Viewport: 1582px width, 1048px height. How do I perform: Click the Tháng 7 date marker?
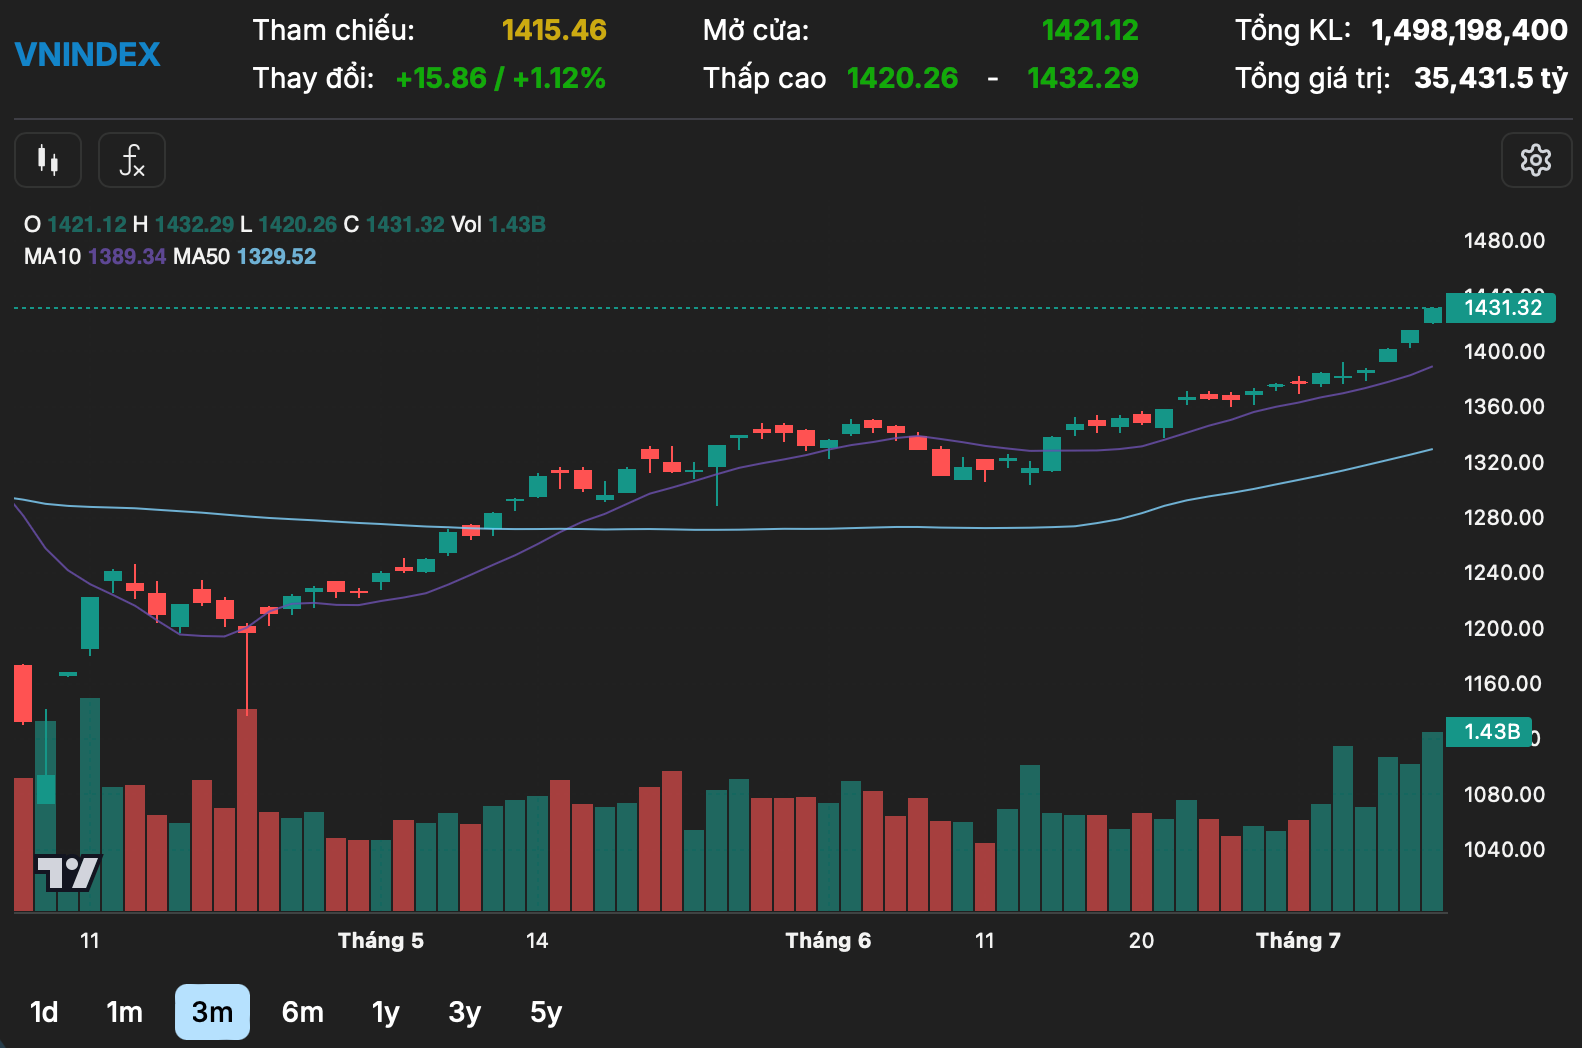tap(1298, 941)
